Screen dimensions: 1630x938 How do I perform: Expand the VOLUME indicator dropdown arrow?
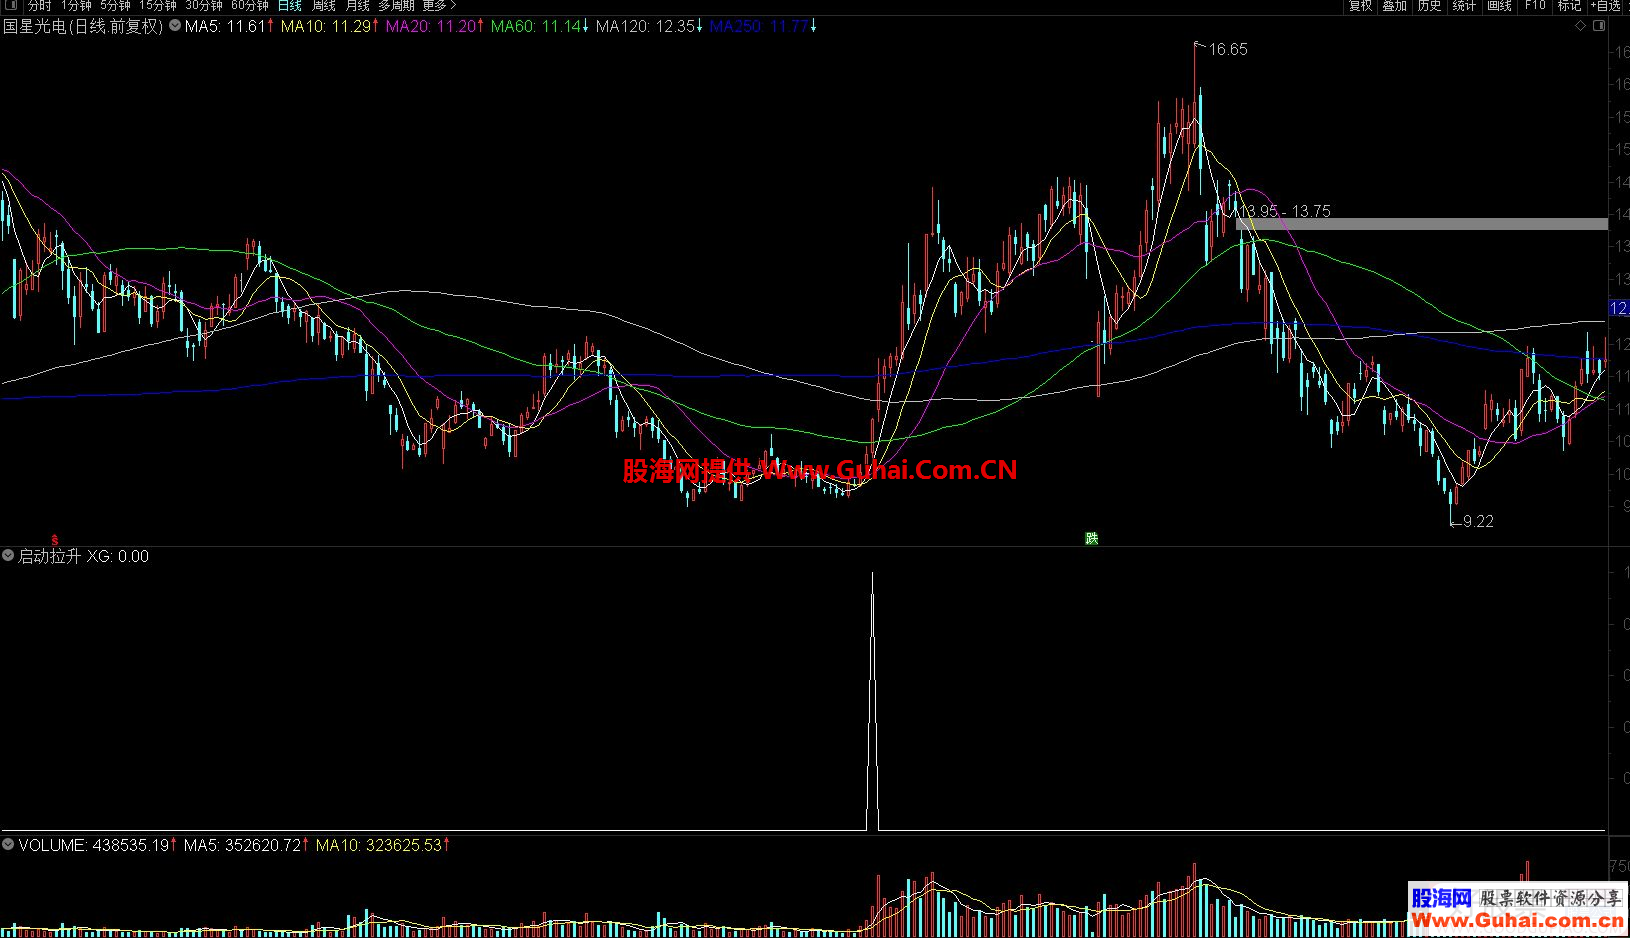pos(8,845)
